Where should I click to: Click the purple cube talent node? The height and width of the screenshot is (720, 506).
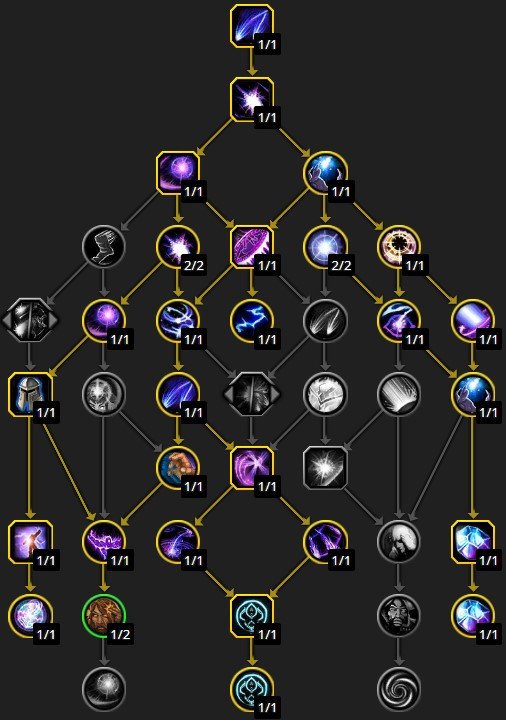(x=325, y=541)
